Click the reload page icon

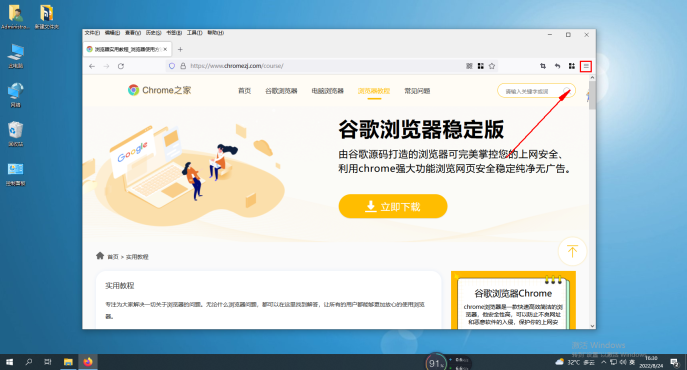click(x=121, y=66)
